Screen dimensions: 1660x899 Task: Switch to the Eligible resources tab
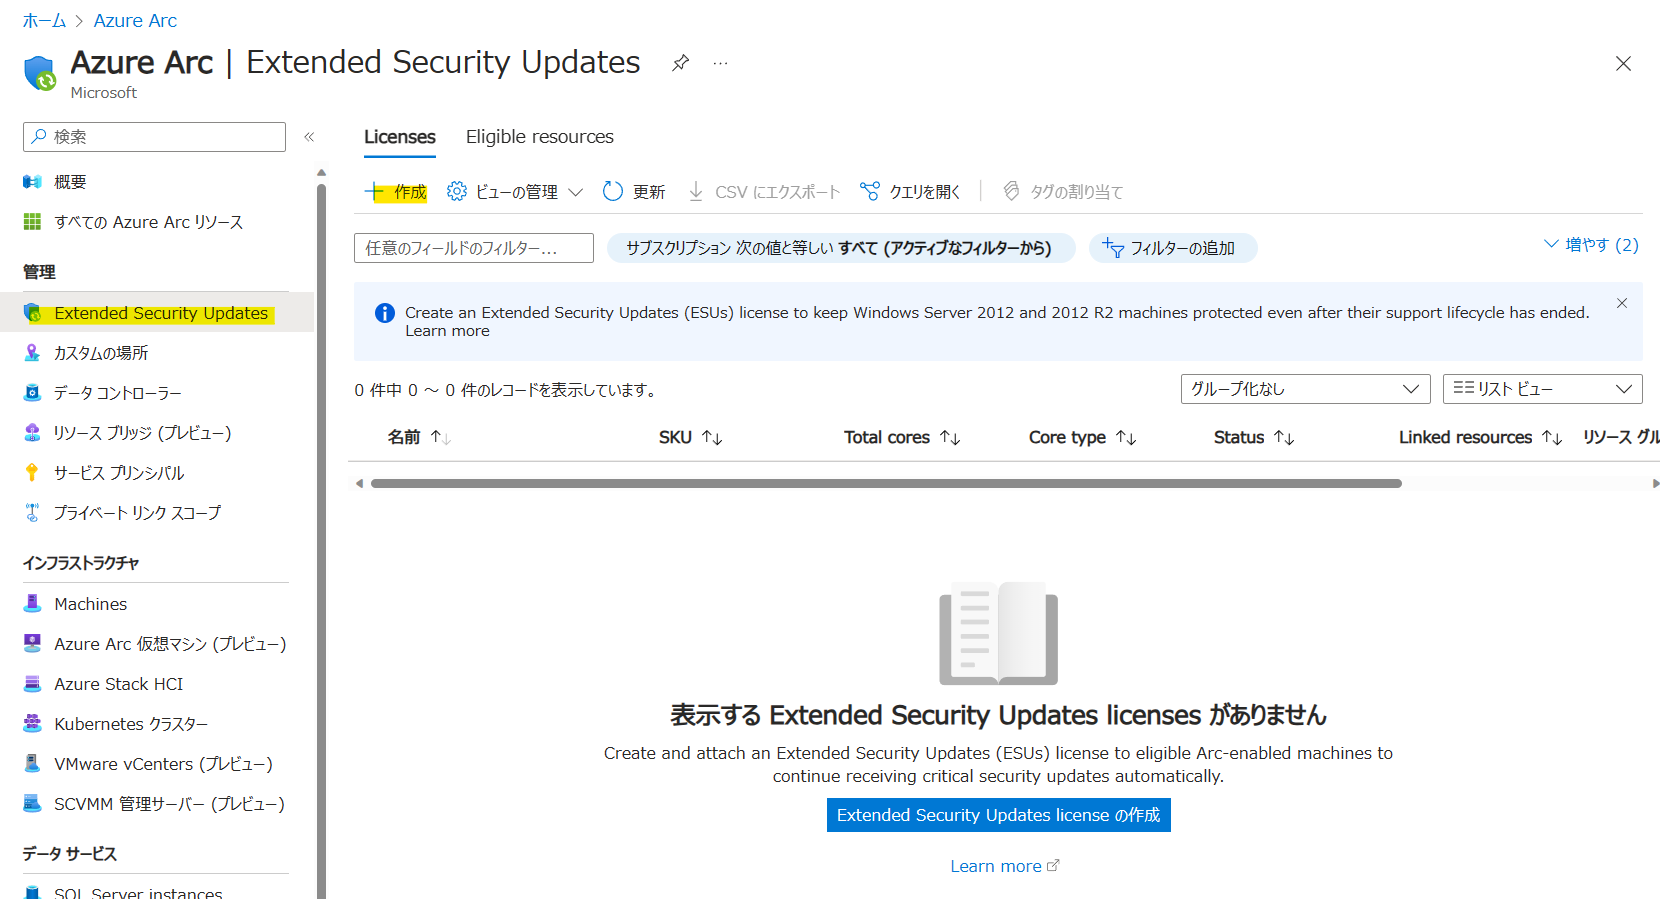540,137
